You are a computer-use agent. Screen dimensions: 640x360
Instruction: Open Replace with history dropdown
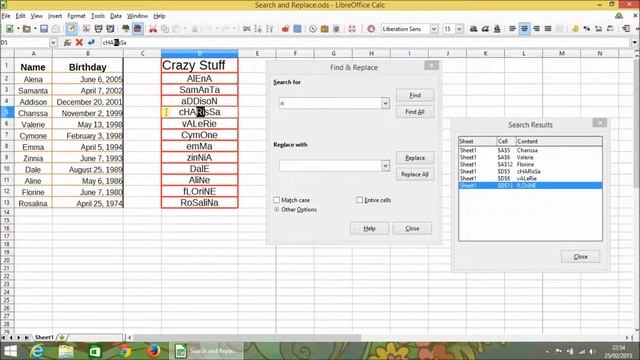click(x=385, y=166)
